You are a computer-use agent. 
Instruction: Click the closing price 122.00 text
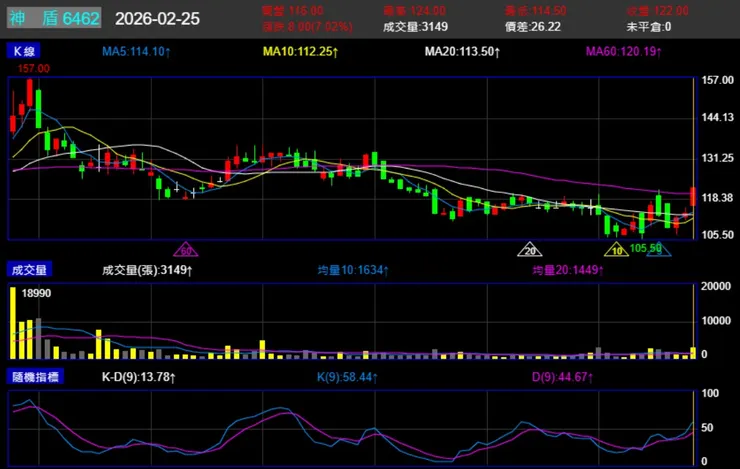(x=657, y=11)
